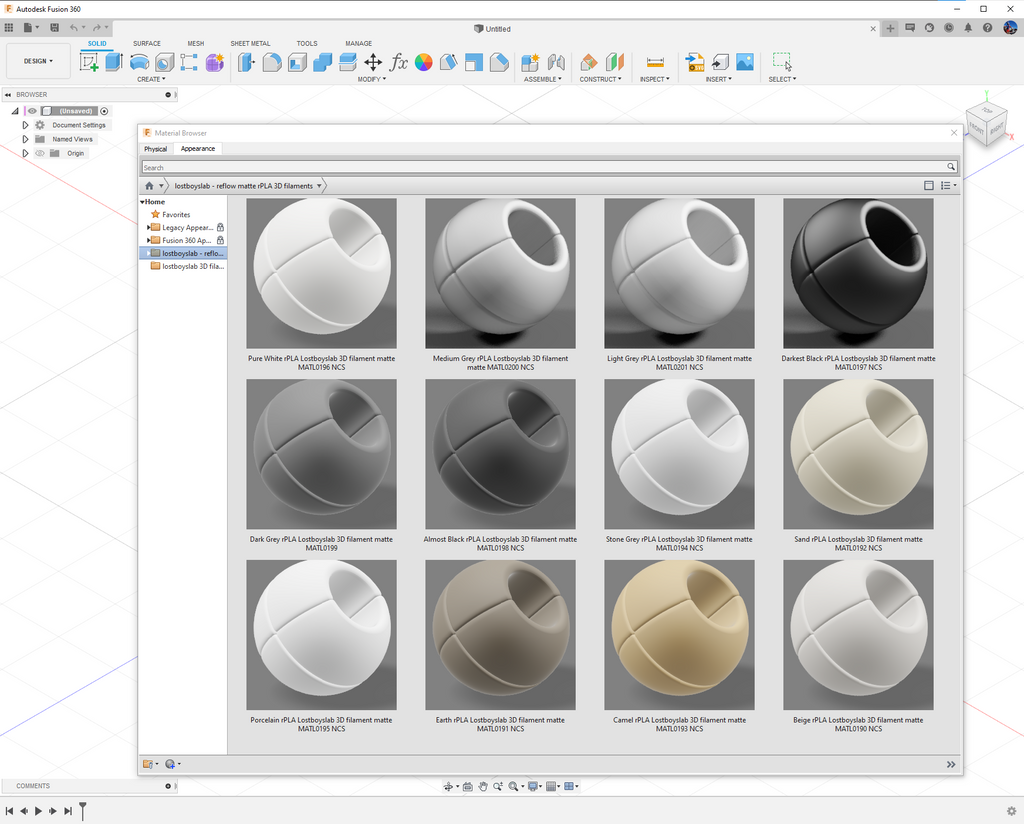
Task: Jump to the timeline beginning
Action: point(9,811)
